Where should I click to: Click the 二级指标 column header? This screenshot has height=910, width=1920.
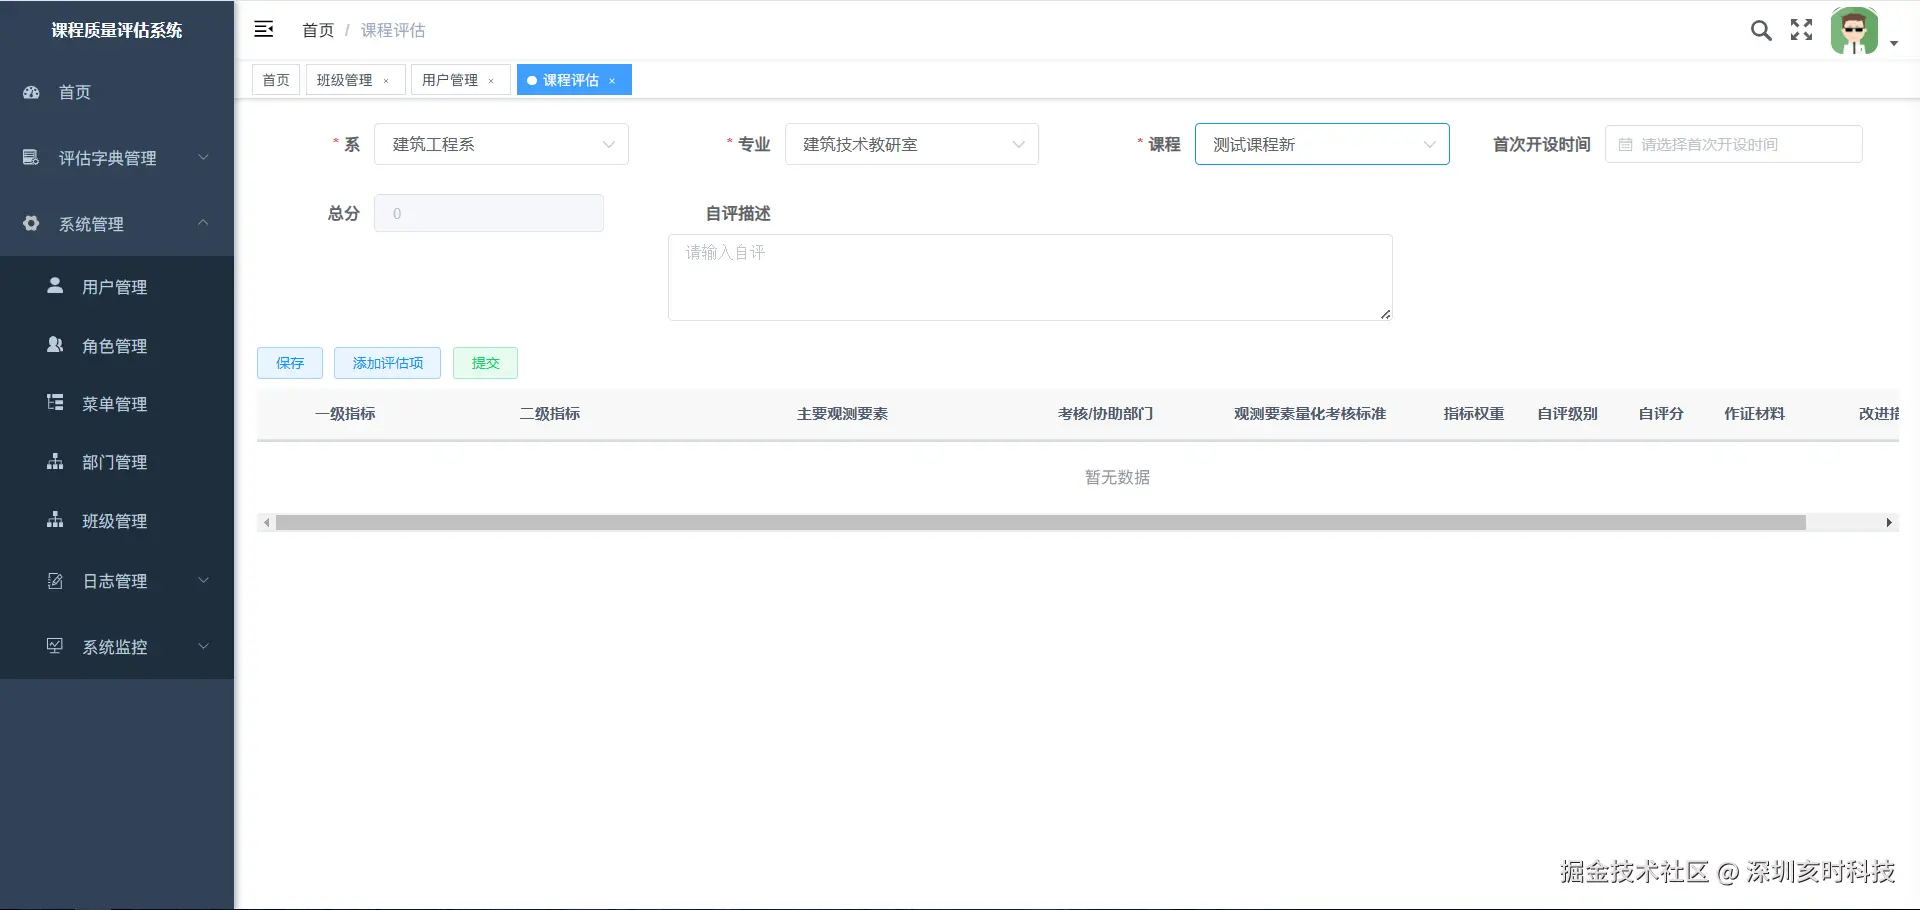pos(550,413)
